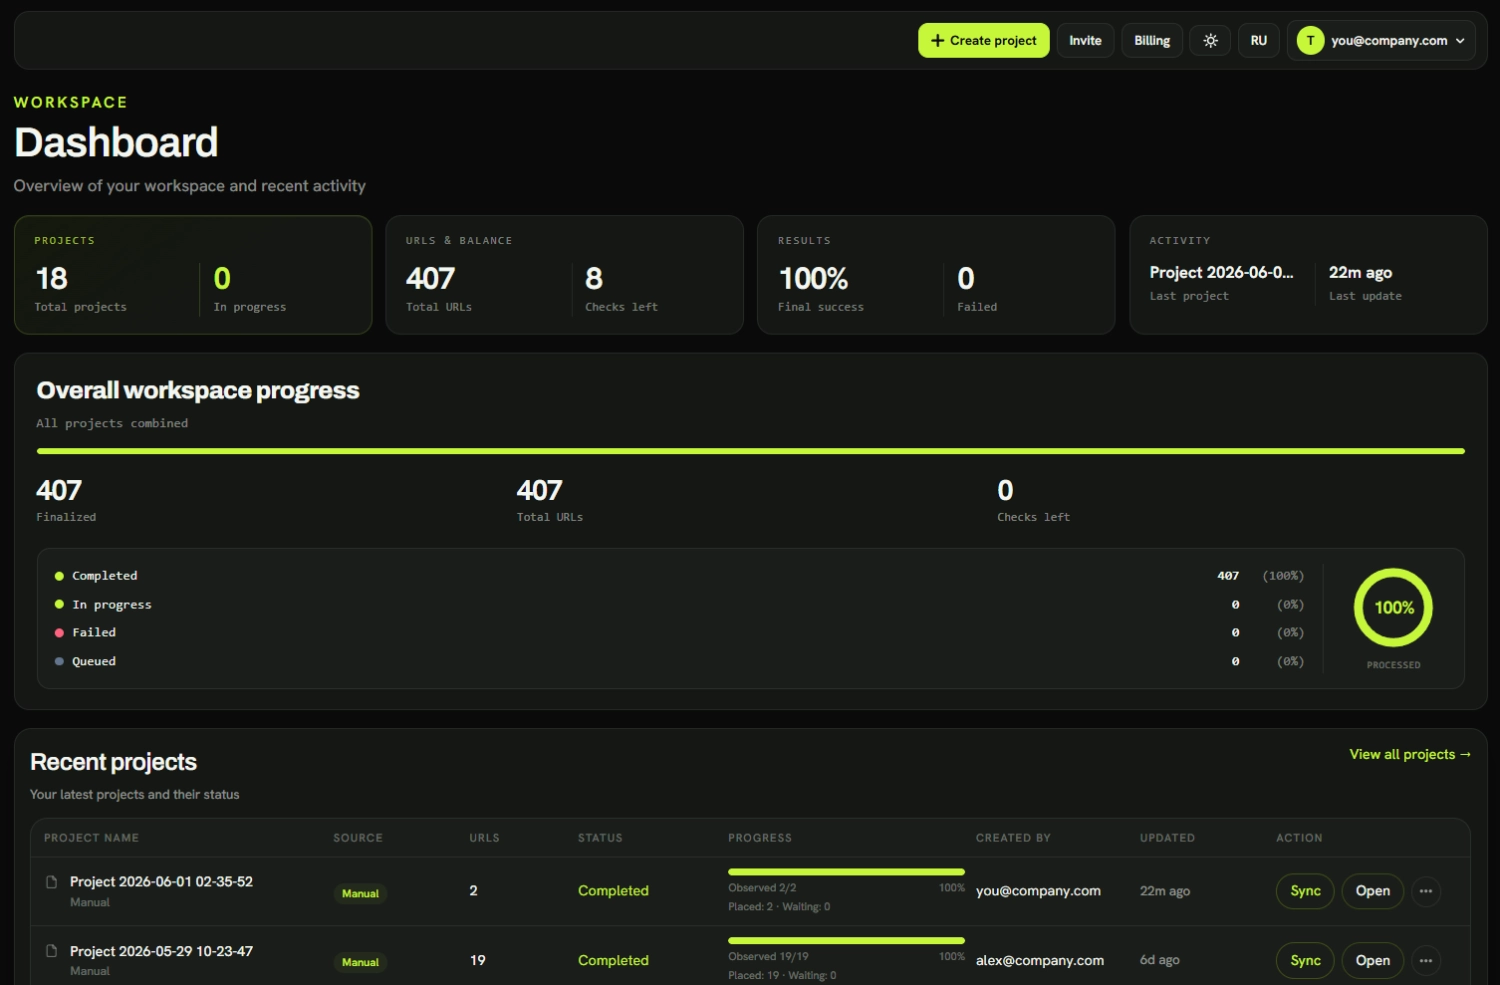Click the URLs column header
This screenshot has width=1500, height=985.
click(x=484, y=838)
